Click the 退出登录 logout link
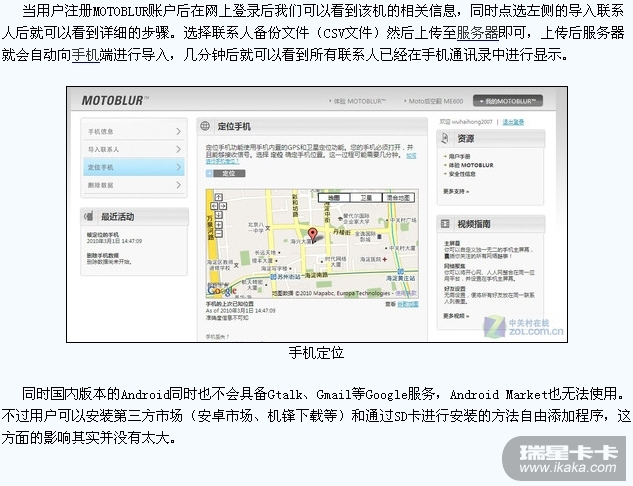633x486 pixels. (513, 122)
